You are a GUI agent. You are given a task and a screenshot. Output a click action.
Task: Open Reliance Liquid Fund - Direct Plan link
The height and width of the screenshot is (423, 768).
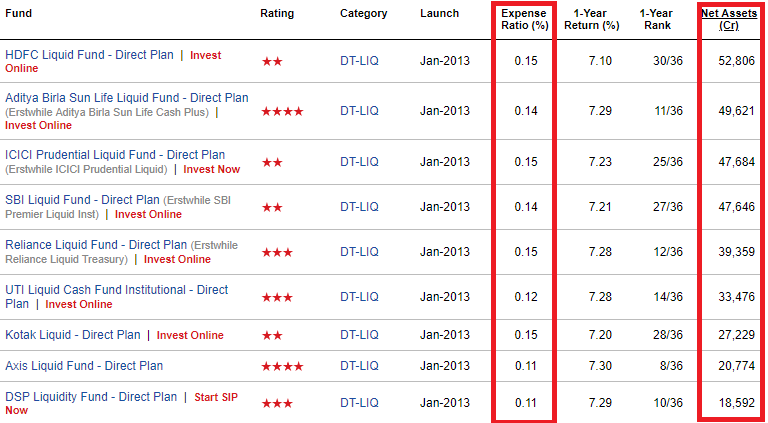[x=96, y=245]
